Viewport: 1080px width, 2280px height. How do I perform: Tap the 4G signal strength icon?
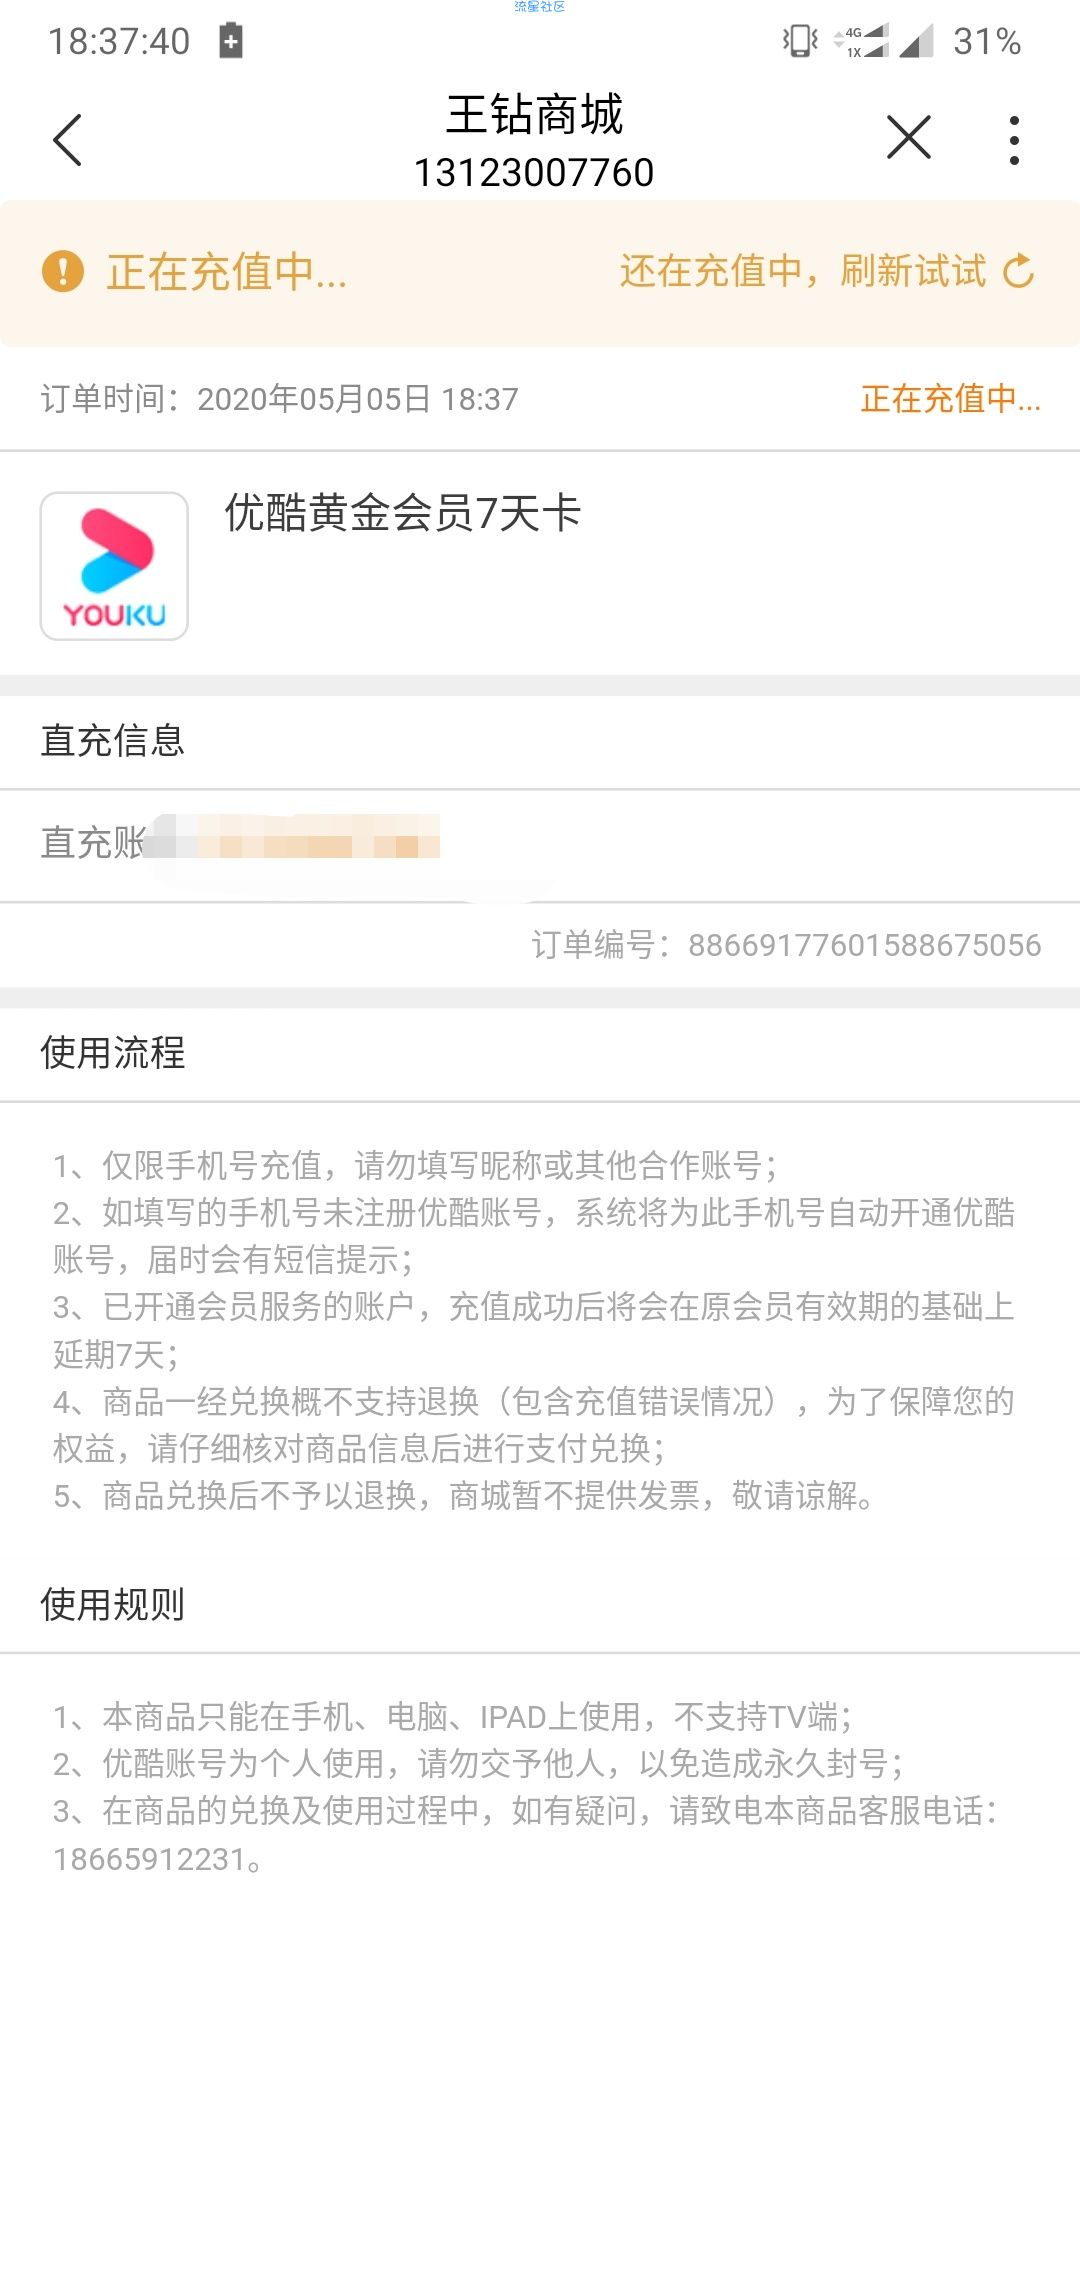861,41
